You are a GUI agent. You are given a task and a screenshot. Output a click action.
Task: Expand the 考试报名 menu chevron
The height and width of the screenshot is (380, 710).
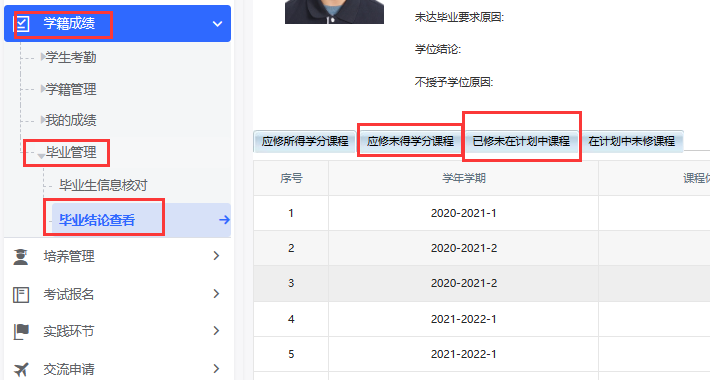pyautogui.click(x=216, y=293)
